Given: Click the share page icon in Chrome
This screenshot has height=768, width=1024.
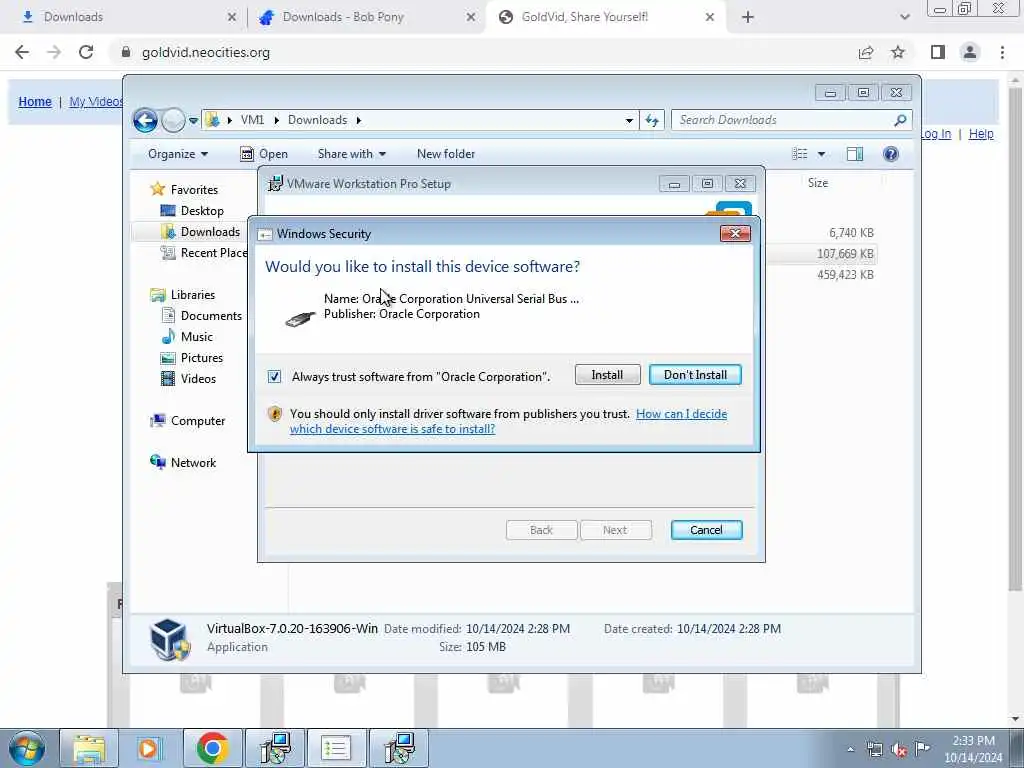Looking at the screenshot, I should 866,52.
